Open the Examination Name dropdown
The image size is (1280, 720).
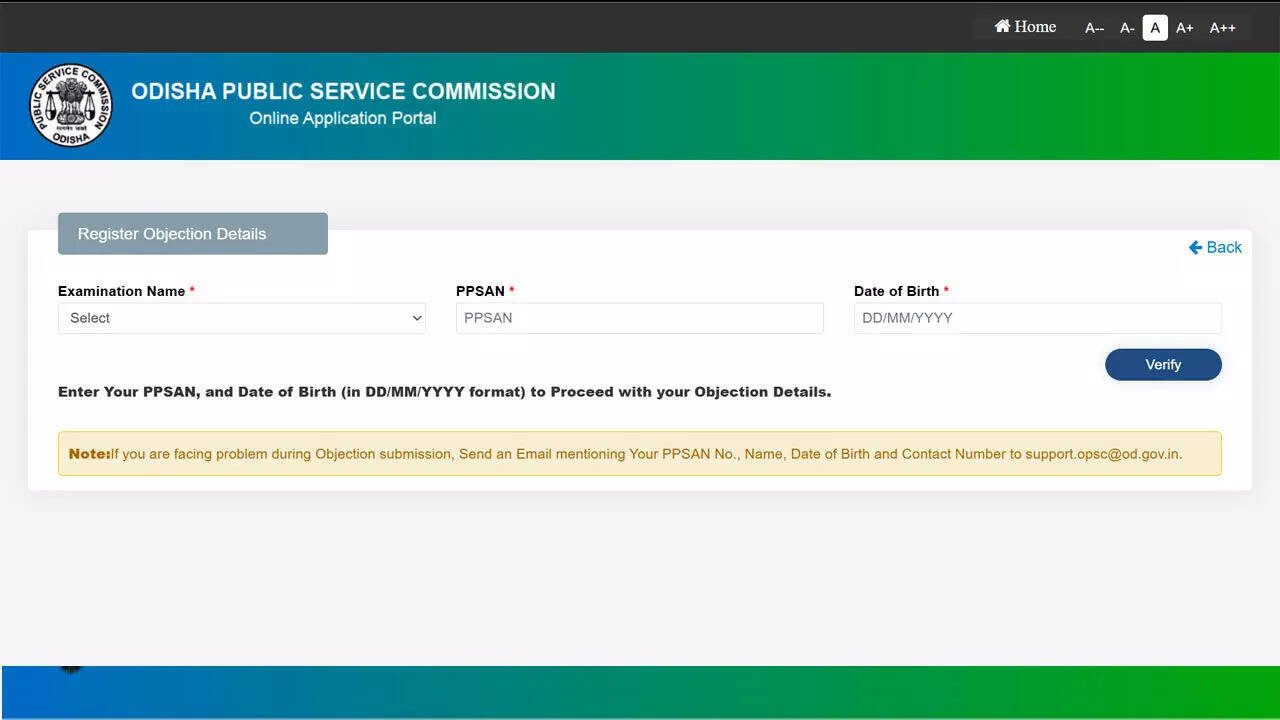[241, 318]
